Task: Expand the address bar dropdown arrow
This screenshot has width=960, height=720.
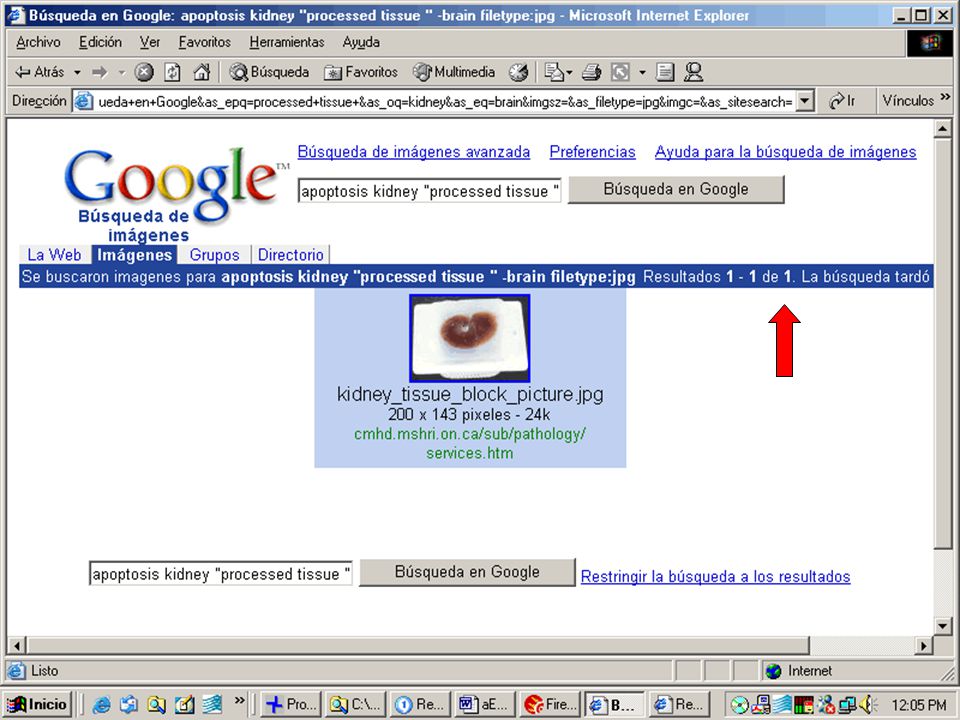Action: pyautogui.click(x=806, y=102)
